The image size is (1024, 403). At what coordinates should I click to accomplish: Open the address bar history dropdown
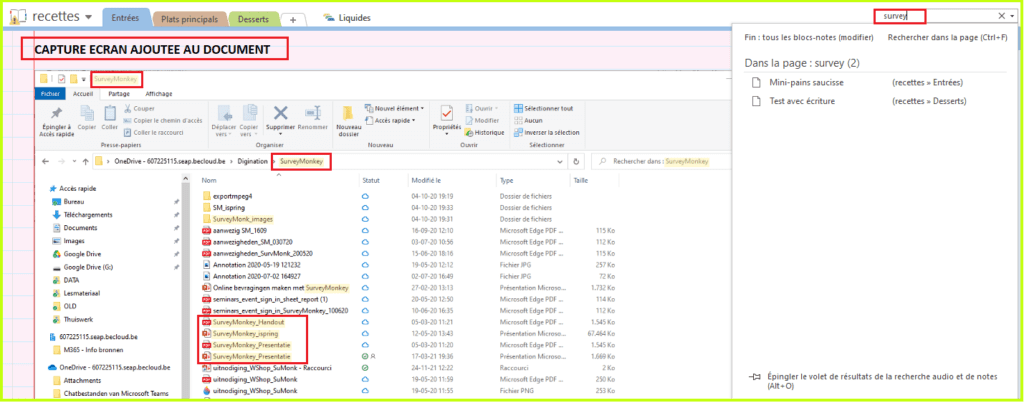pyautogui.click(x=561, y=161)
